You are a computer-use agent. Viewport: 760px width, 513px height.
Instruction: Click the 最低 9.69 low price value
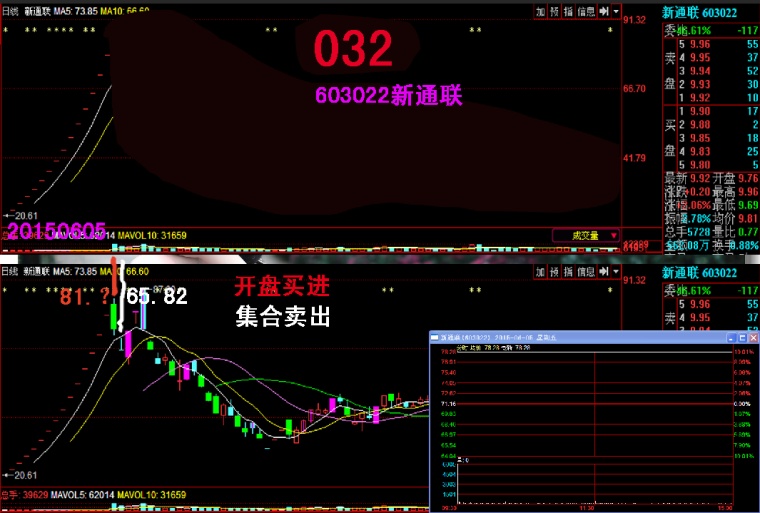748,205
